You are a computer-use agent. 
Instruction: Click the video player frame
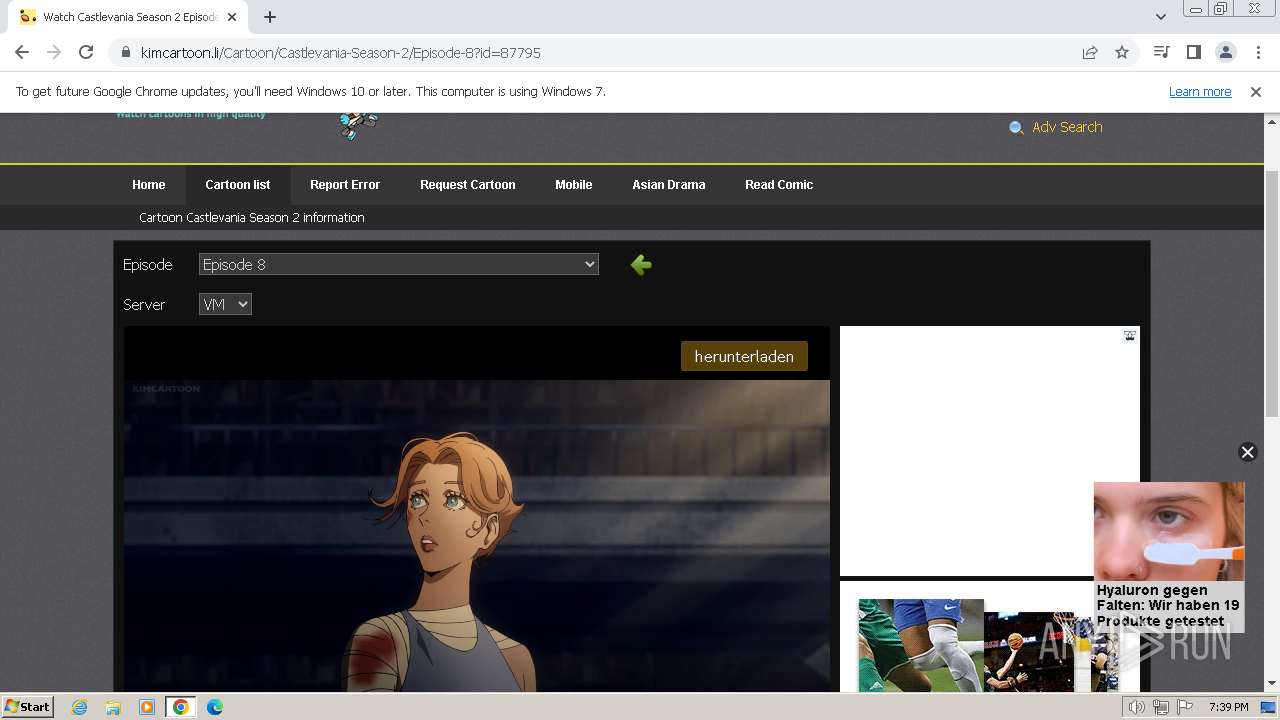point(477,535)
